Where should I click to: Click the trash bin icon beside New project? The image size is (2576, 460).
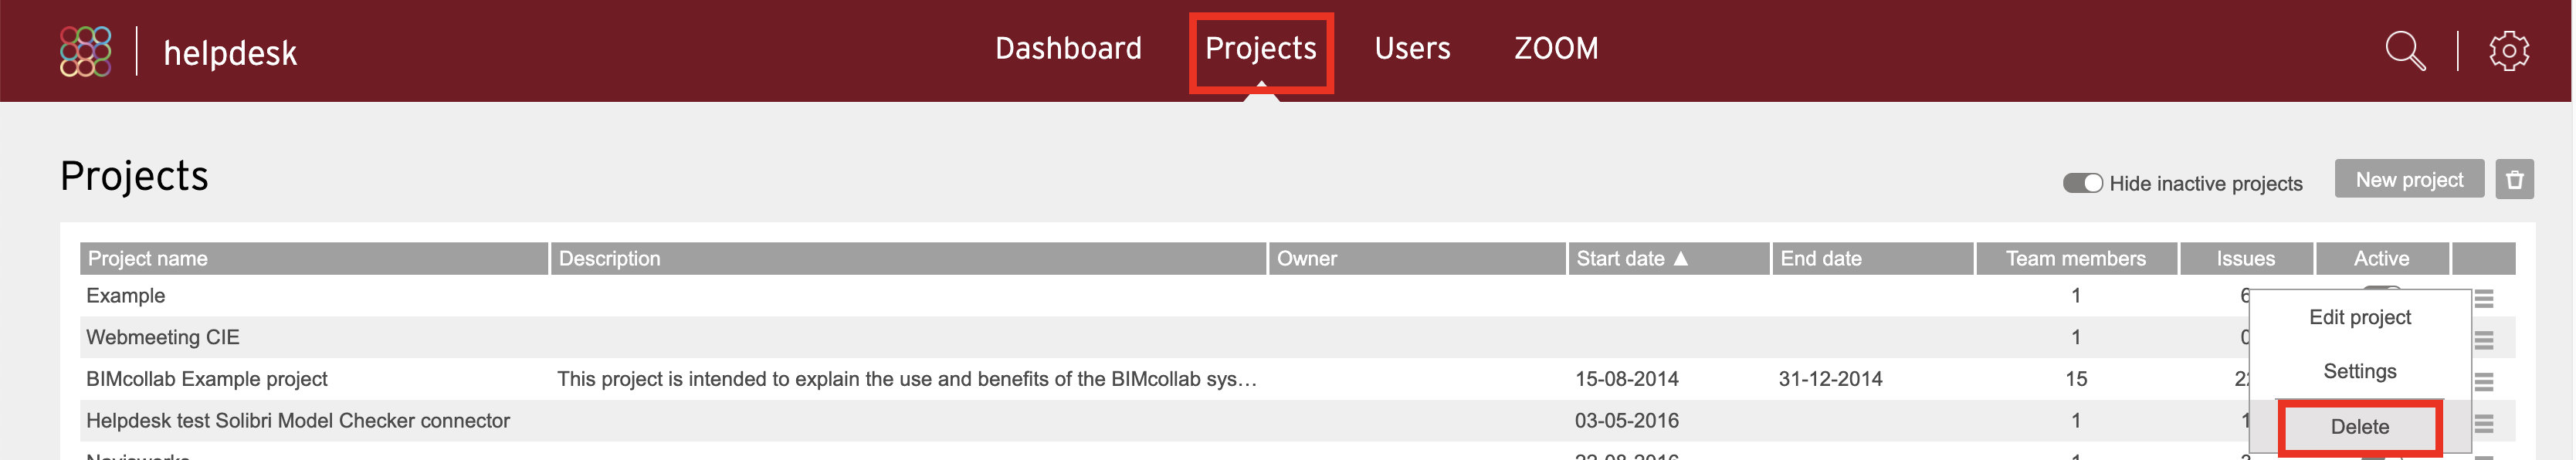tap(2514, 180)
